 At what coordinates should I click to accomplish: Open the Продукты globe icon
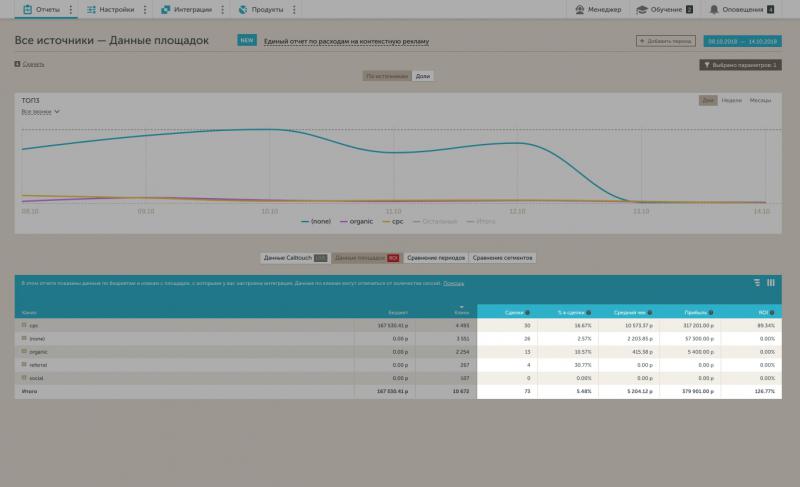pos(242,9)
